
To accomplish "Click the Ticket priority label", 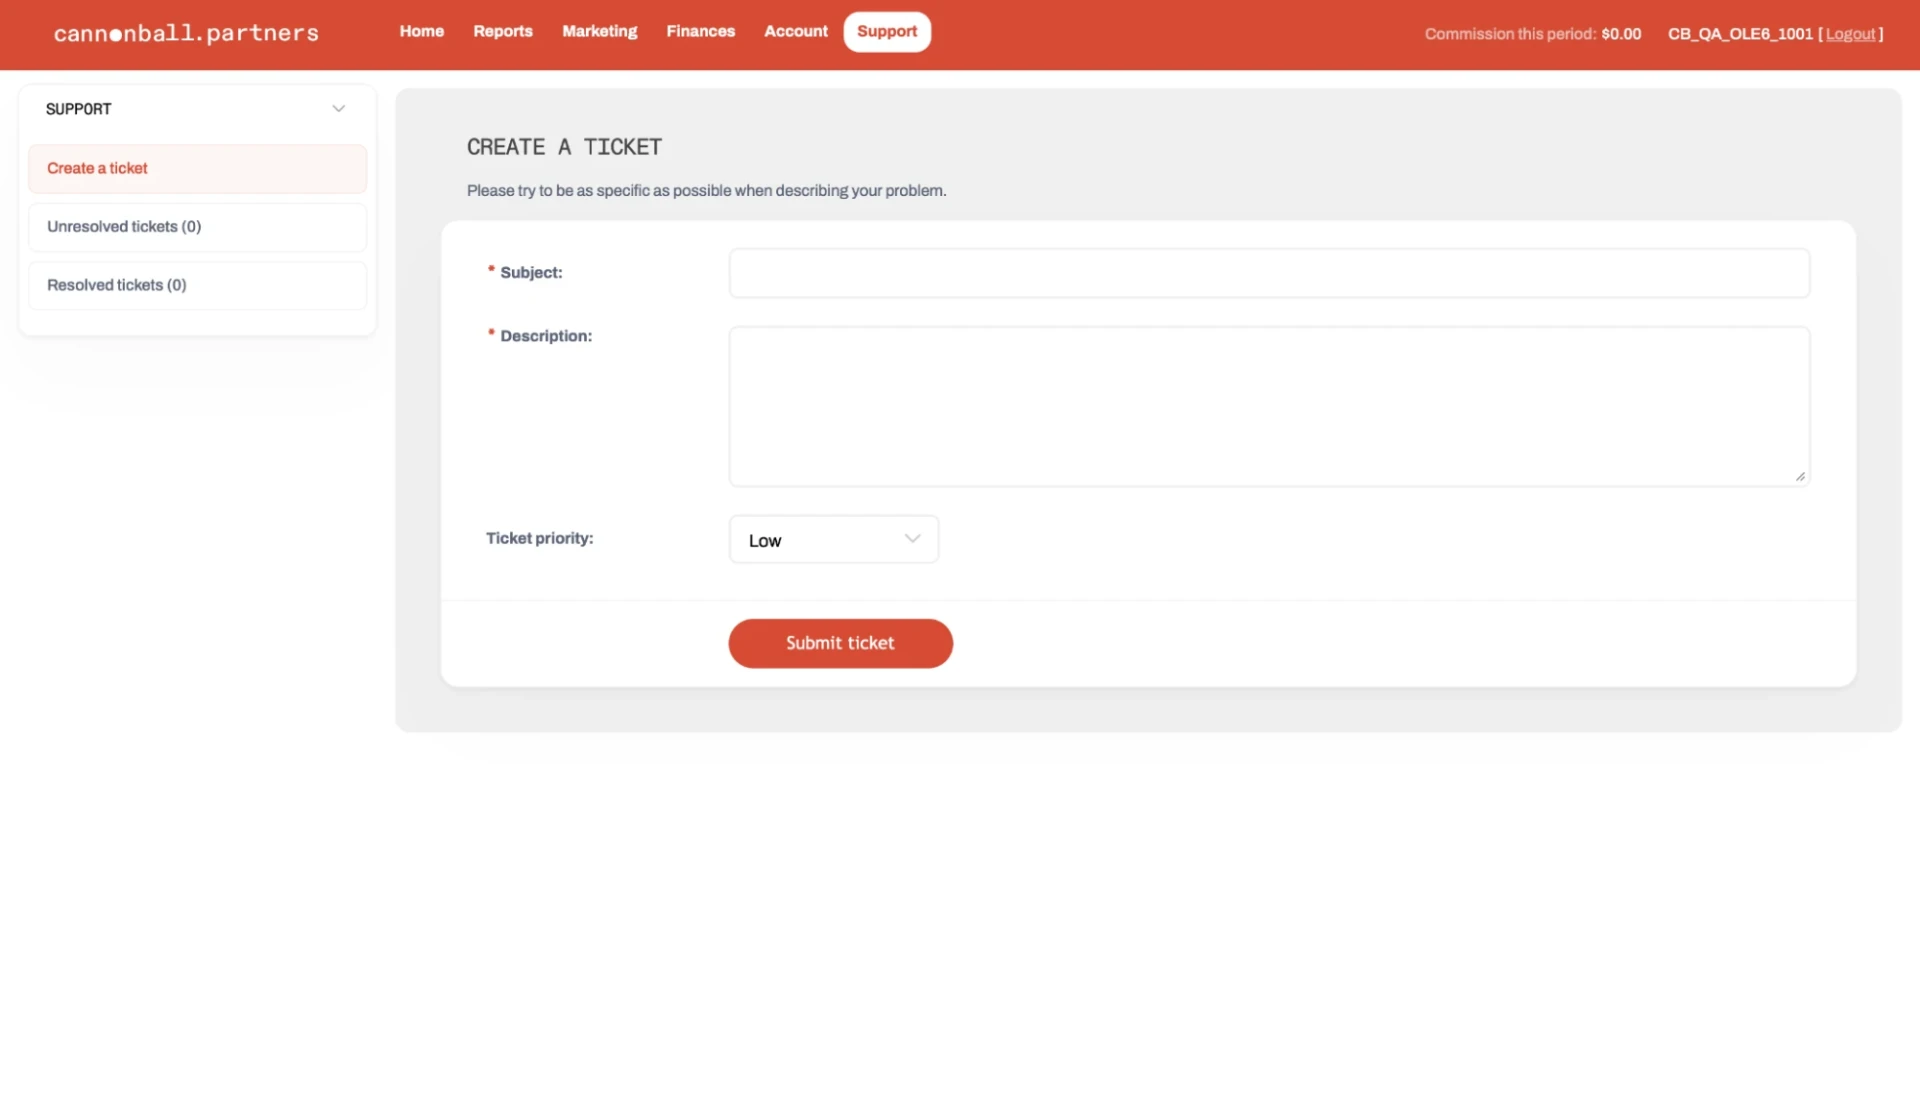I will pyautogui.click(x=539, y=538).
